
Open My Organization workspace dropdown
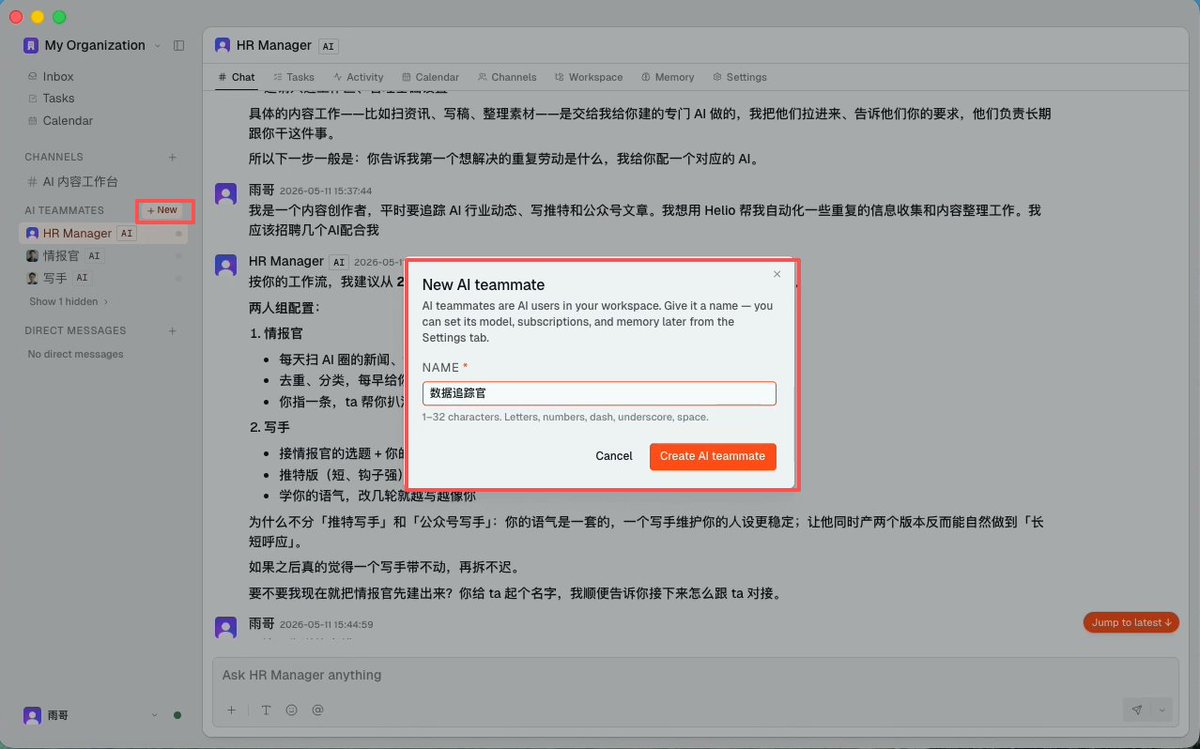(157, 46)
